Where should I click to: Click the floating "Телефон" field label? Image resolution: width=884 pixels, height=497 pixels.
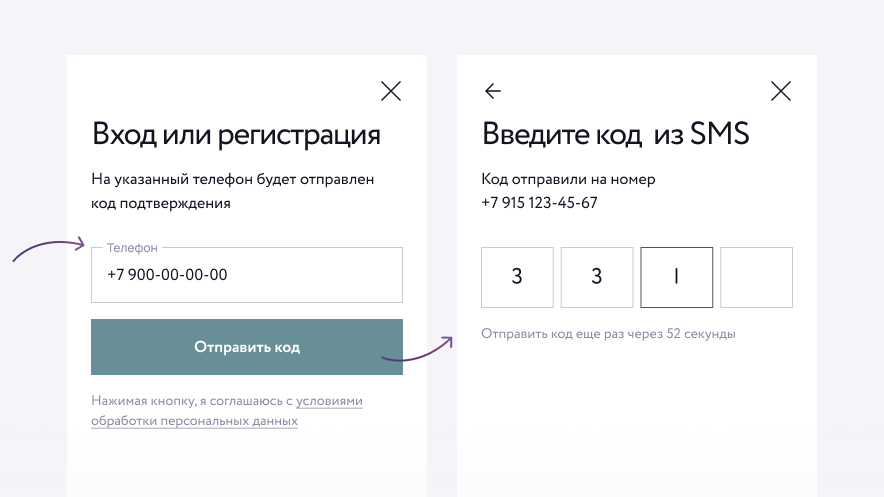click(x=132, y=248)
